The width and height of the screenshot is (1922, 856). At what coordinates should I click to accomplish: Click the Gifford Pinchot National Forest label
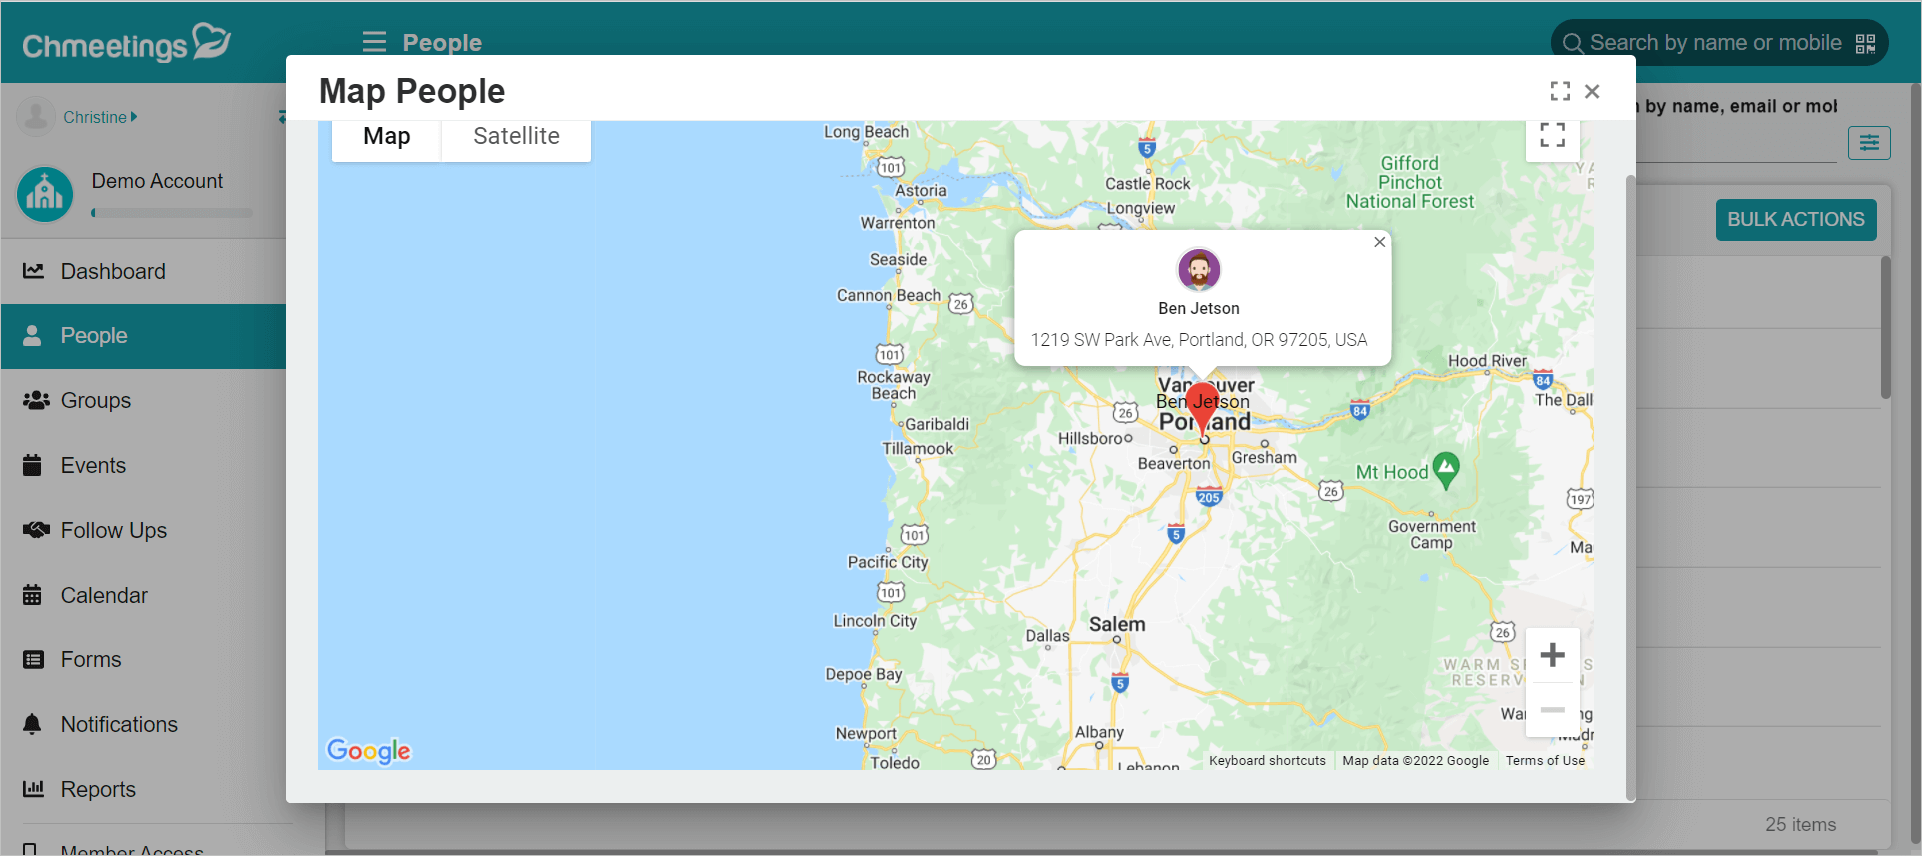point(1410,182)
